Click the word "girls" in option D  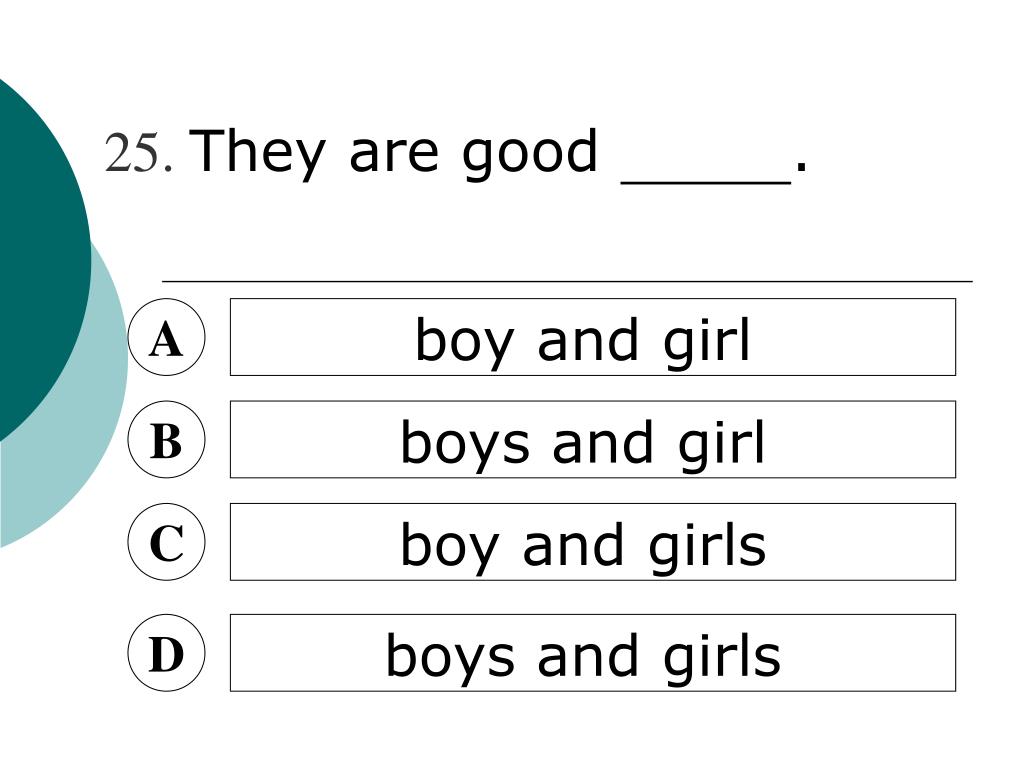tap(722, 656)
